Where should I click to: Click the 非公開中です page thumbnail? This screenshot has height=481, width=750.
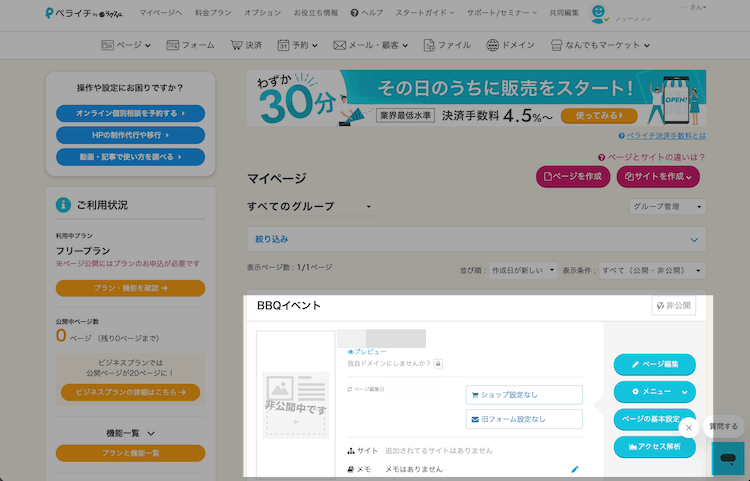click(x=296, y=405)
